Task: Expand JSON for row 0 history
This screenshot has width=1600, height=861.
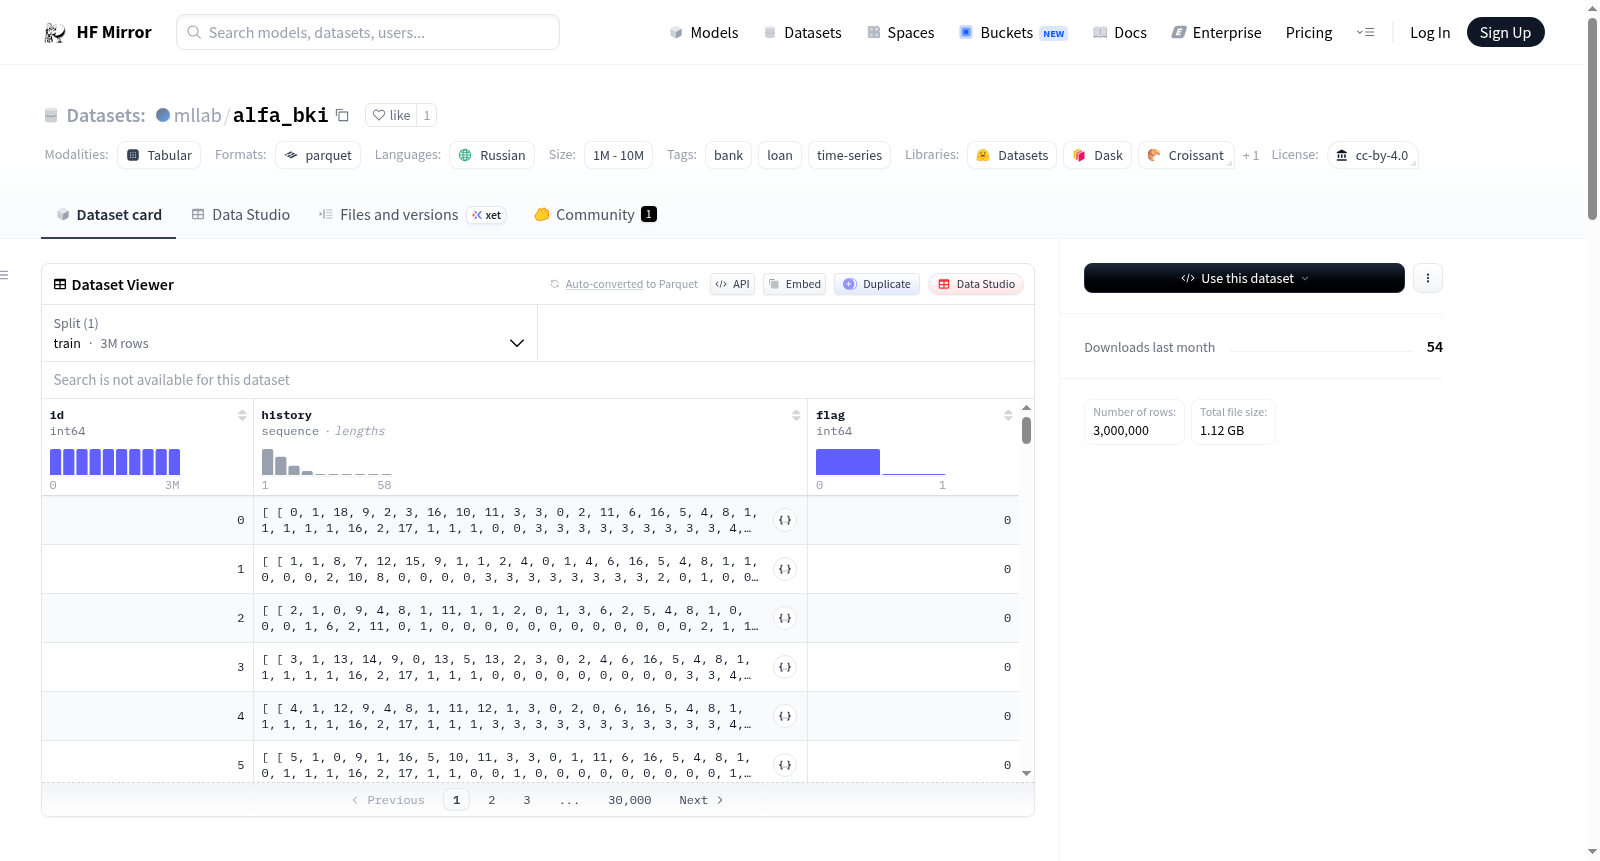Action: pyautogui.click(x=785, y=520)
